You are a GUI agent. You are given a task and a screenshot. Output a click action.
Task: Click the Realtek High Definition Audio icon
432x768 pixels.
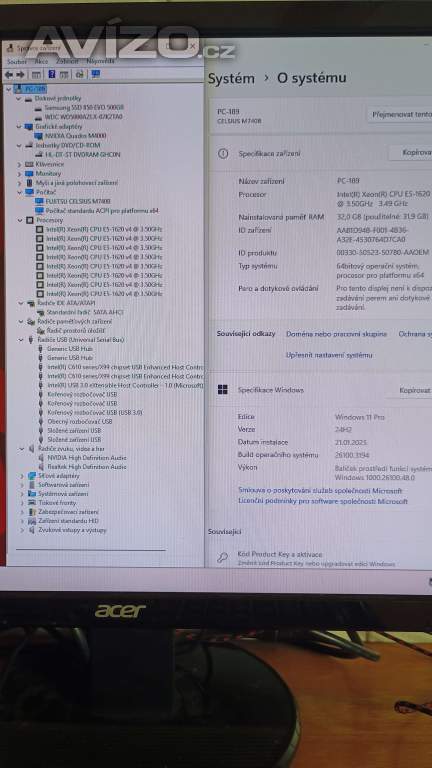41,467
